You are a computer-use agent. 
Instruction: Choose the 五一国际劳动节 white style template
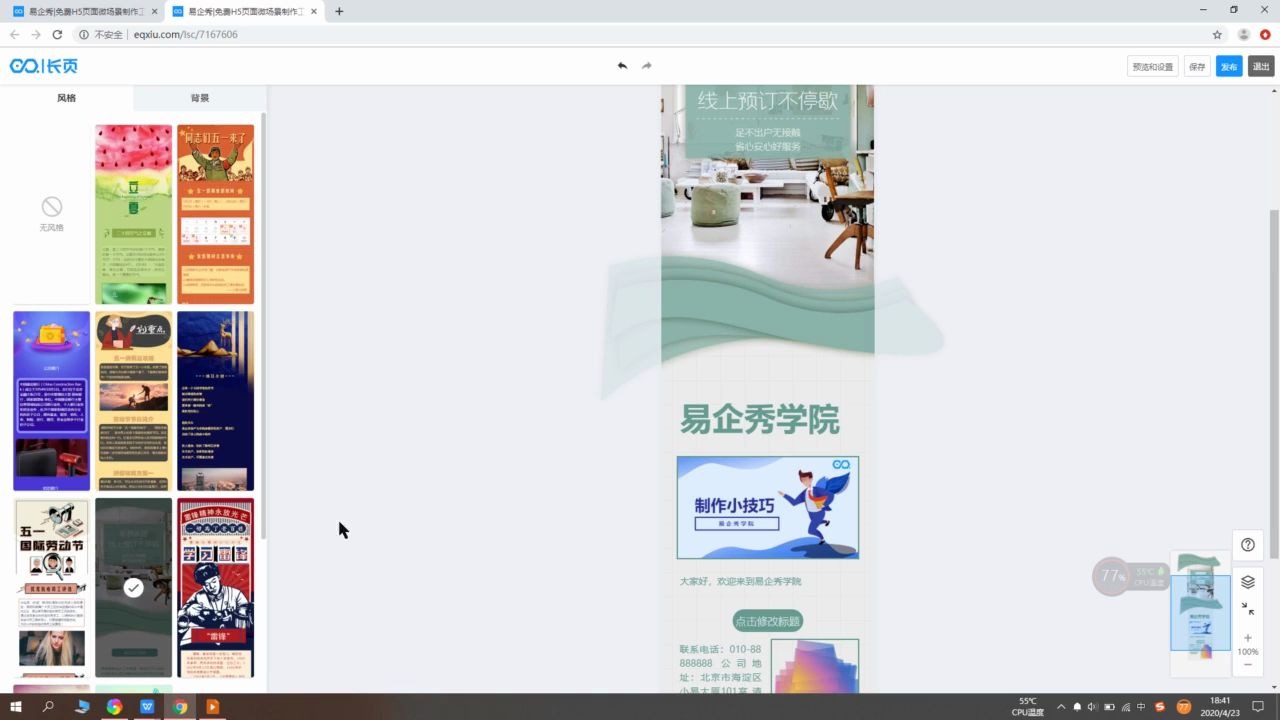[51, 587]
